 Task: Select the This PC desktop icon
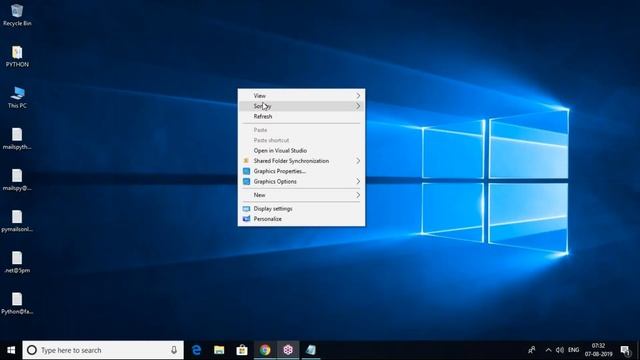17,98
